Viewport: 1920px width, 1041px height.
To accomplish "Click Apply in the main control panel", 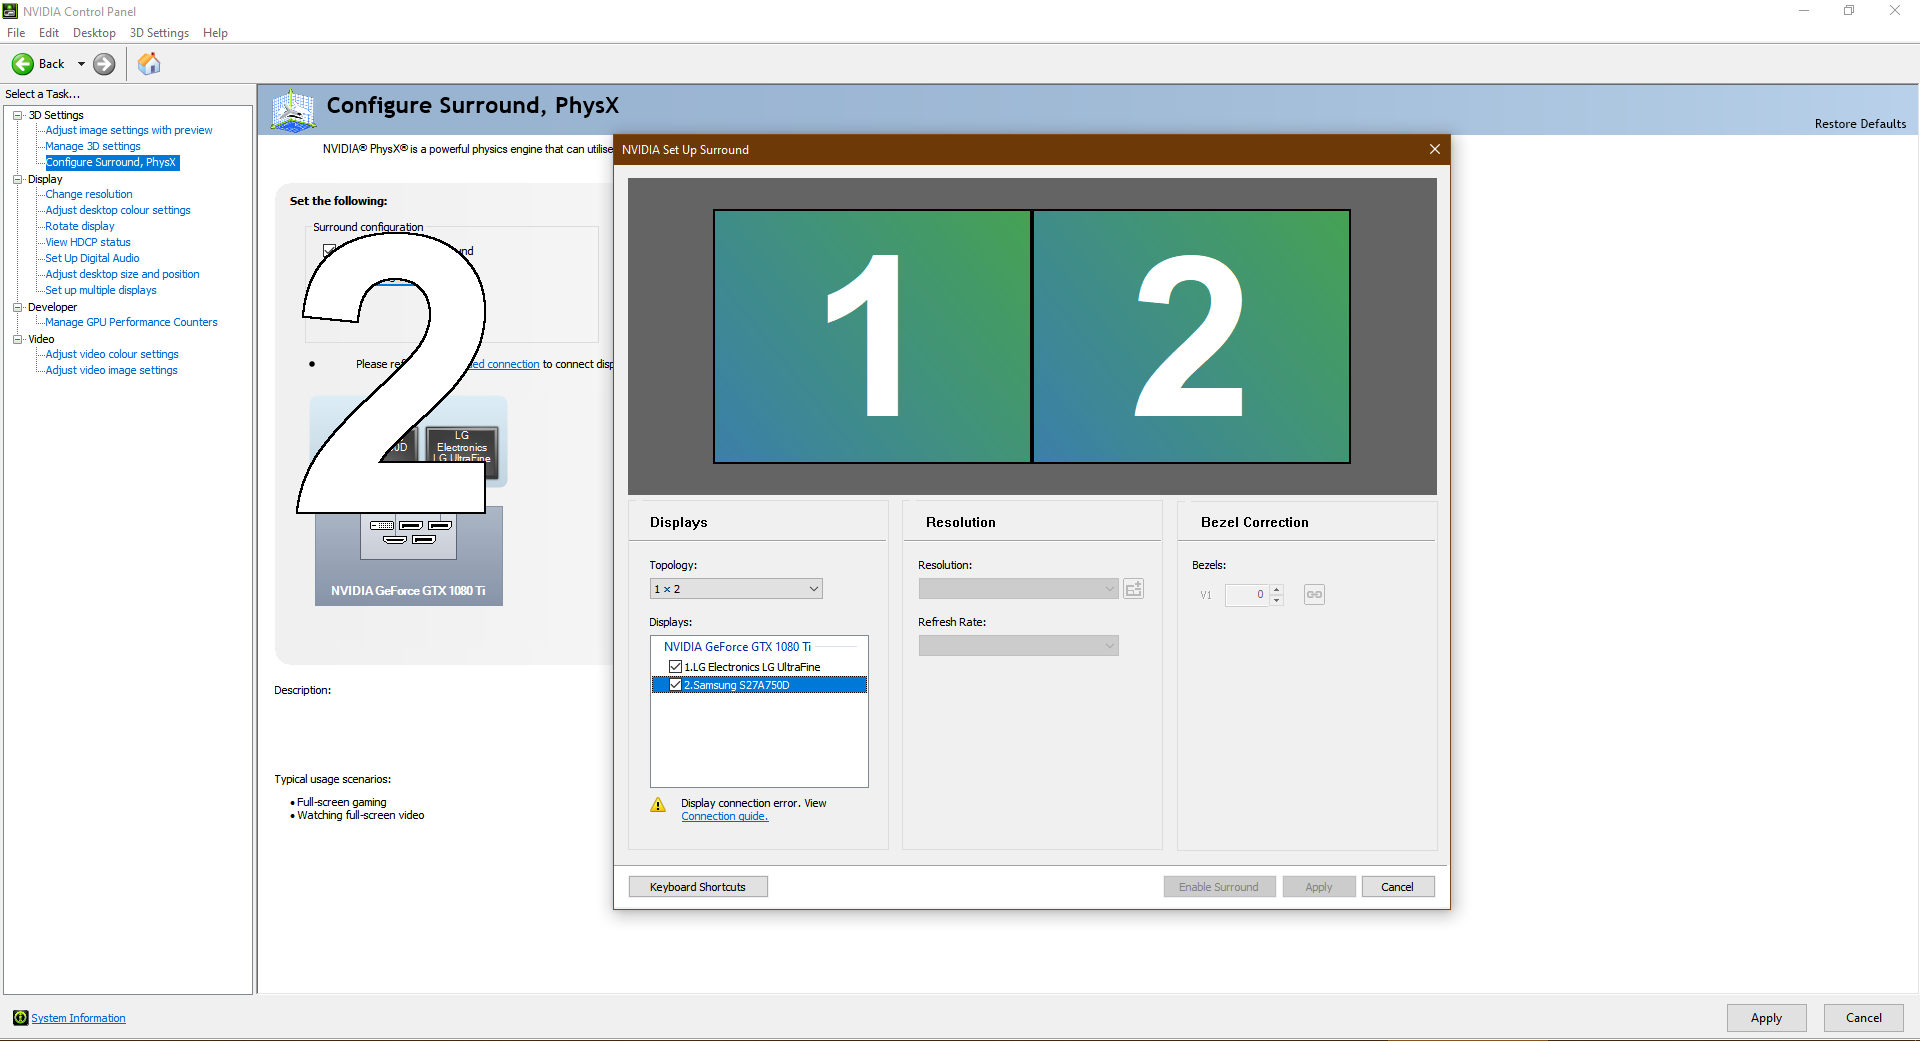I will click(x=1766, y=1018).
